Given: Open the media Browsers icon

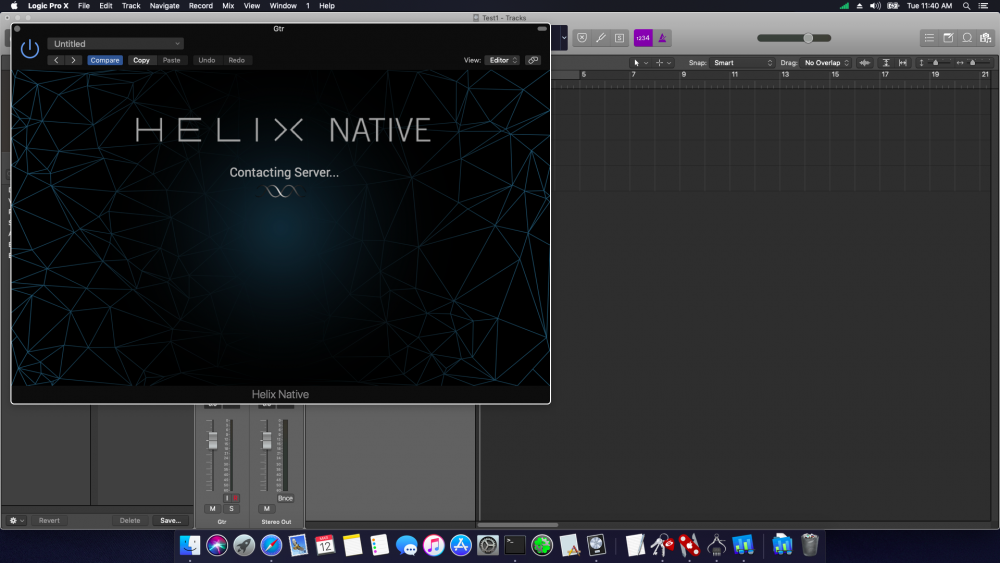Looking at the screenshot, I should [x=986, y=38].
